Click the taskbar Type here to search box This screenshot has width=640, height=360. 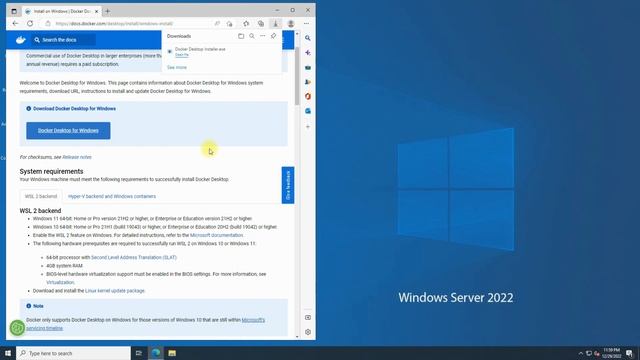73,353
